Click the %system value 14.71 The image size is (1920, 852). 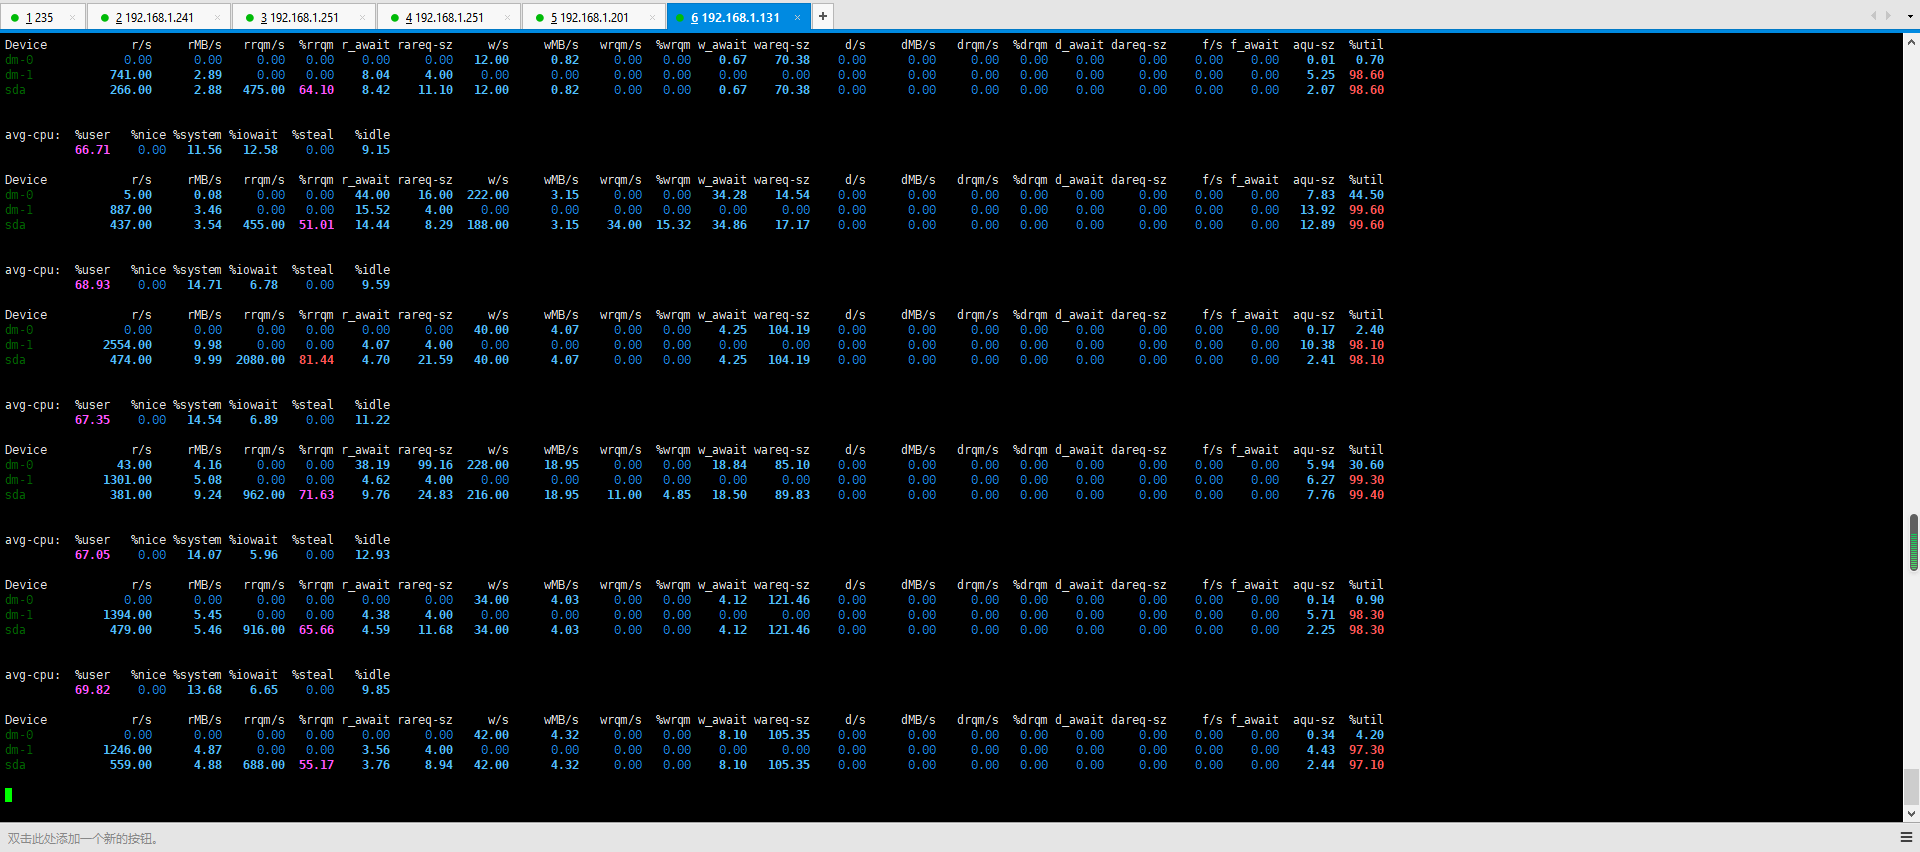tap(204, 285)
